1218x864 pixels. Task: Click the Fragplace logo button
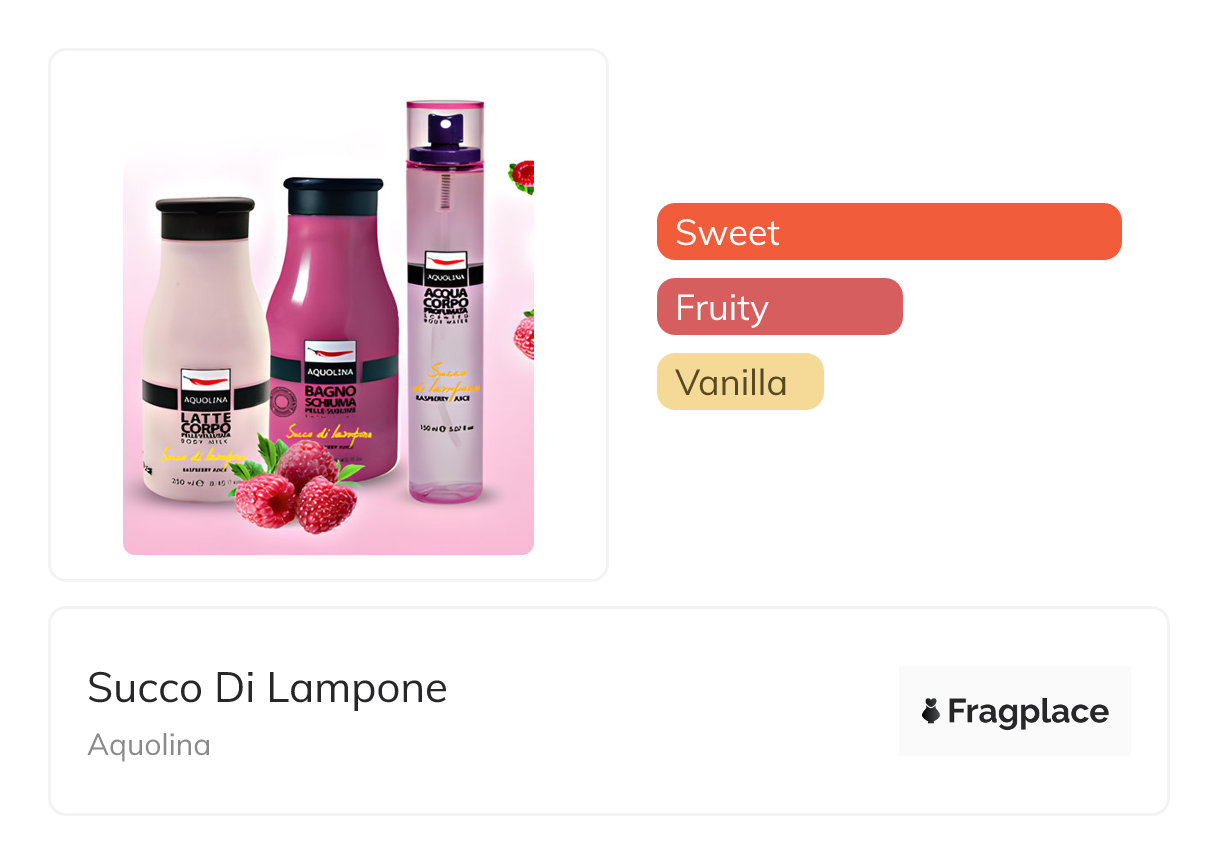tap(1014, 711)
